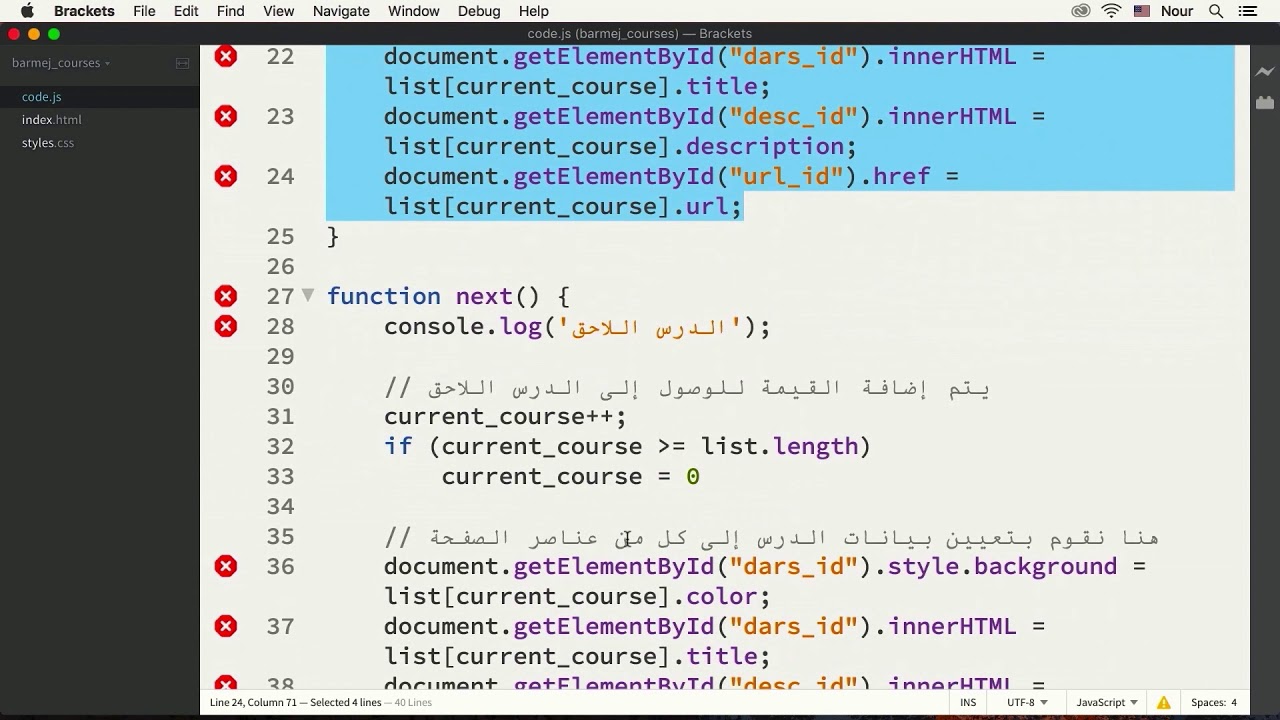Open the barmej_courses project dropdown
Viewport: 1280px width, 720px height.
click(x=61, y=63)
